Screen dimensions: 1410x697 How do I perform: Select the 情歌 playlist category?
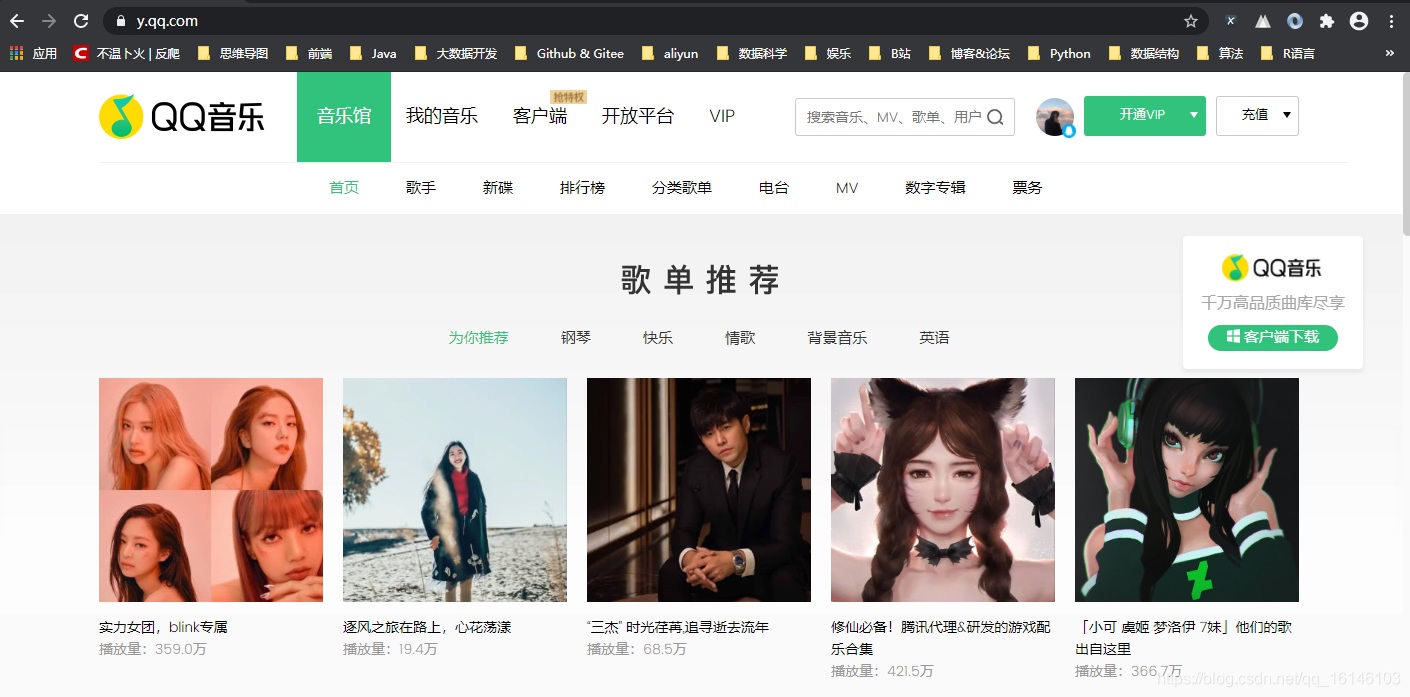point(740,338)
